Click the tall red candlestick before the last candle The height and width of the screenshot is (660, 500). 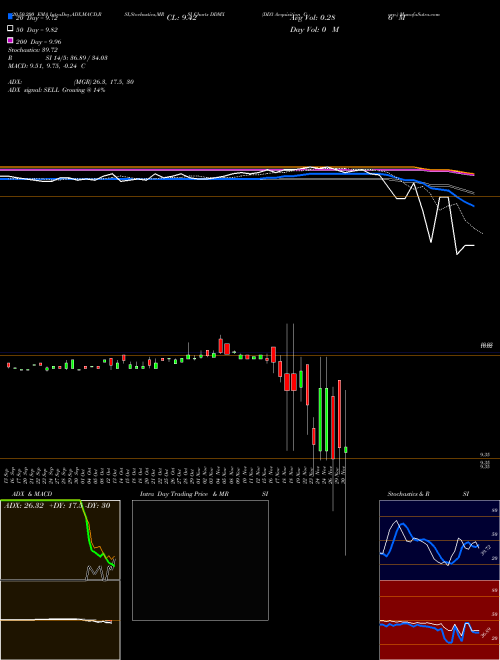click(339, 414)
